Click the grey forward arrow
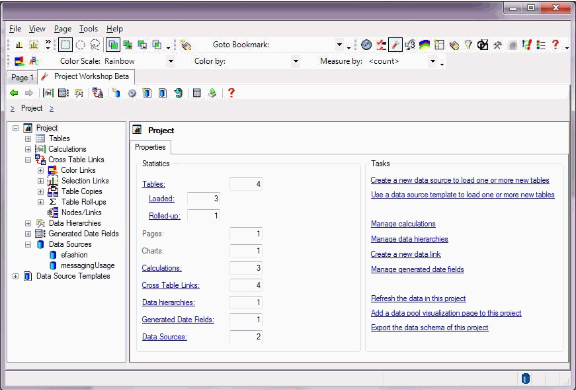 click(x=29, y=93)
